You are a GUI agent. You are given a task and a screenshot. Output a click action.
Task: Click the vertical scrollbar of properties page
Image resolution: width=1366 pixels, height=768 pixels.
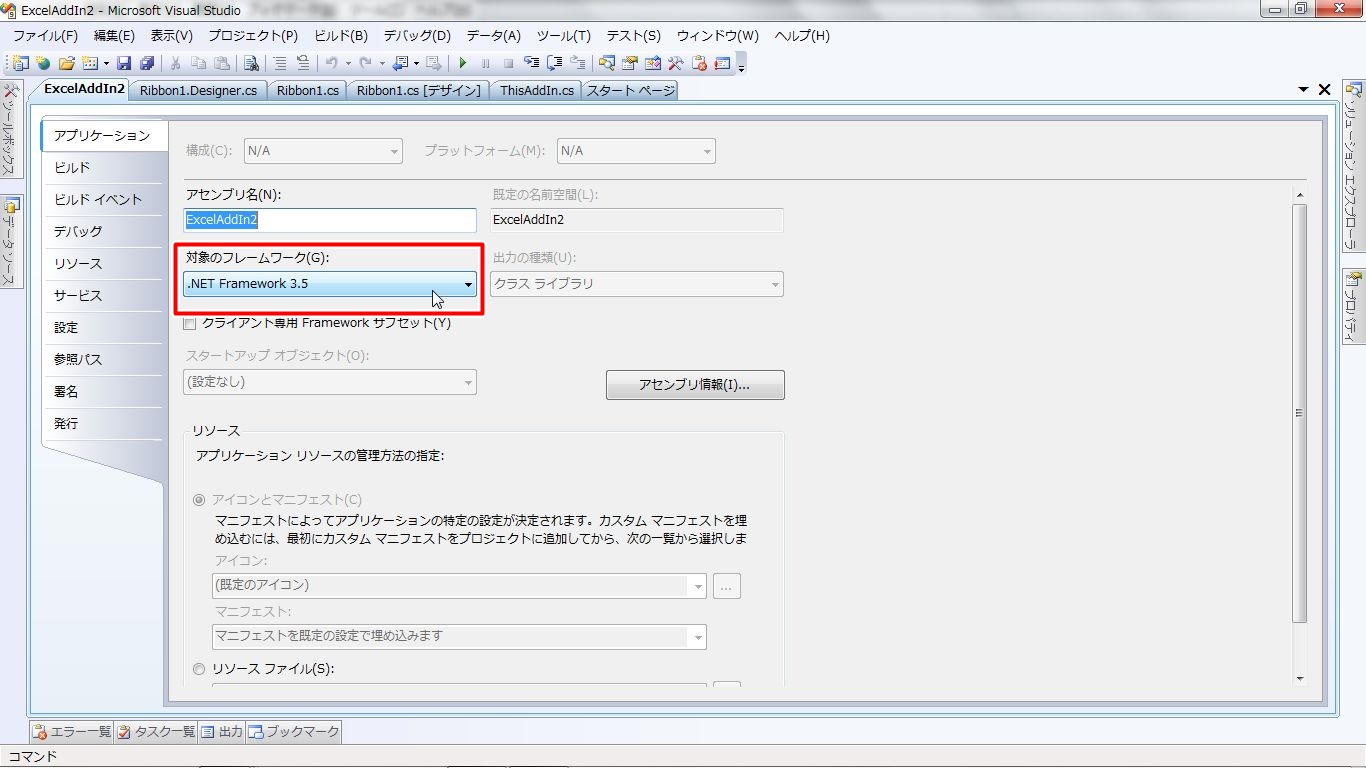[1300, 412]
